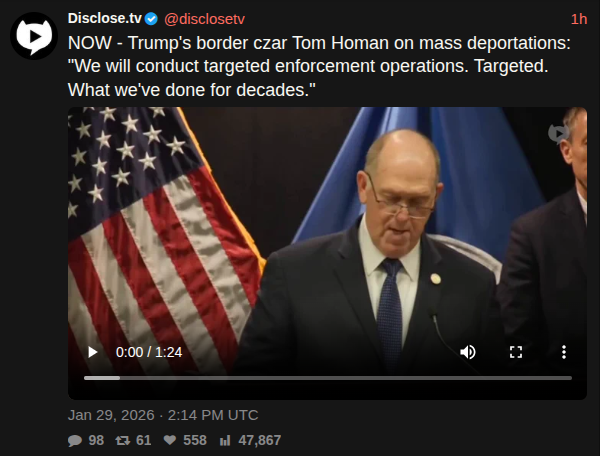This screenshot has width=600, height=456.
Task: Mute the video with the speaker icon
Action: [468, 352]
